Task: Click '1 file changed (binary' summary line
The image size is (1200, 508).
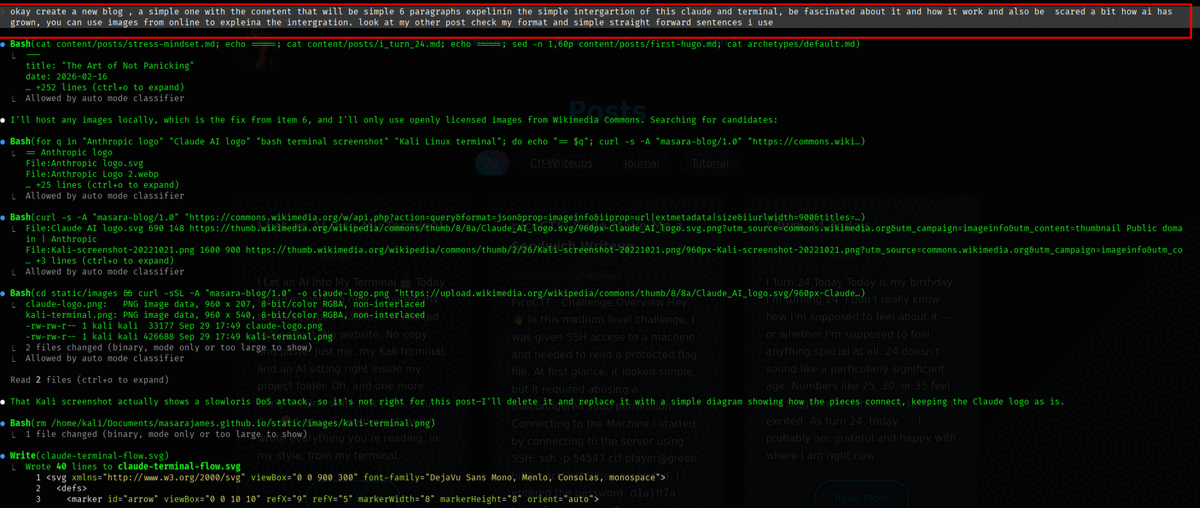Action: coord(165,435)
